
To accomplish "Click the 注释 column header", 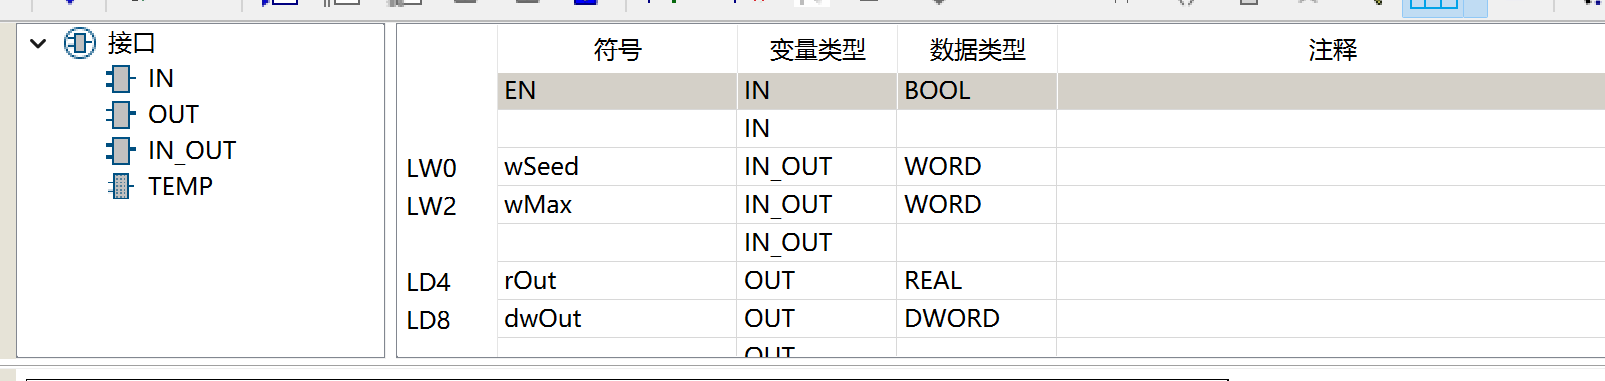I will 1331,49.
